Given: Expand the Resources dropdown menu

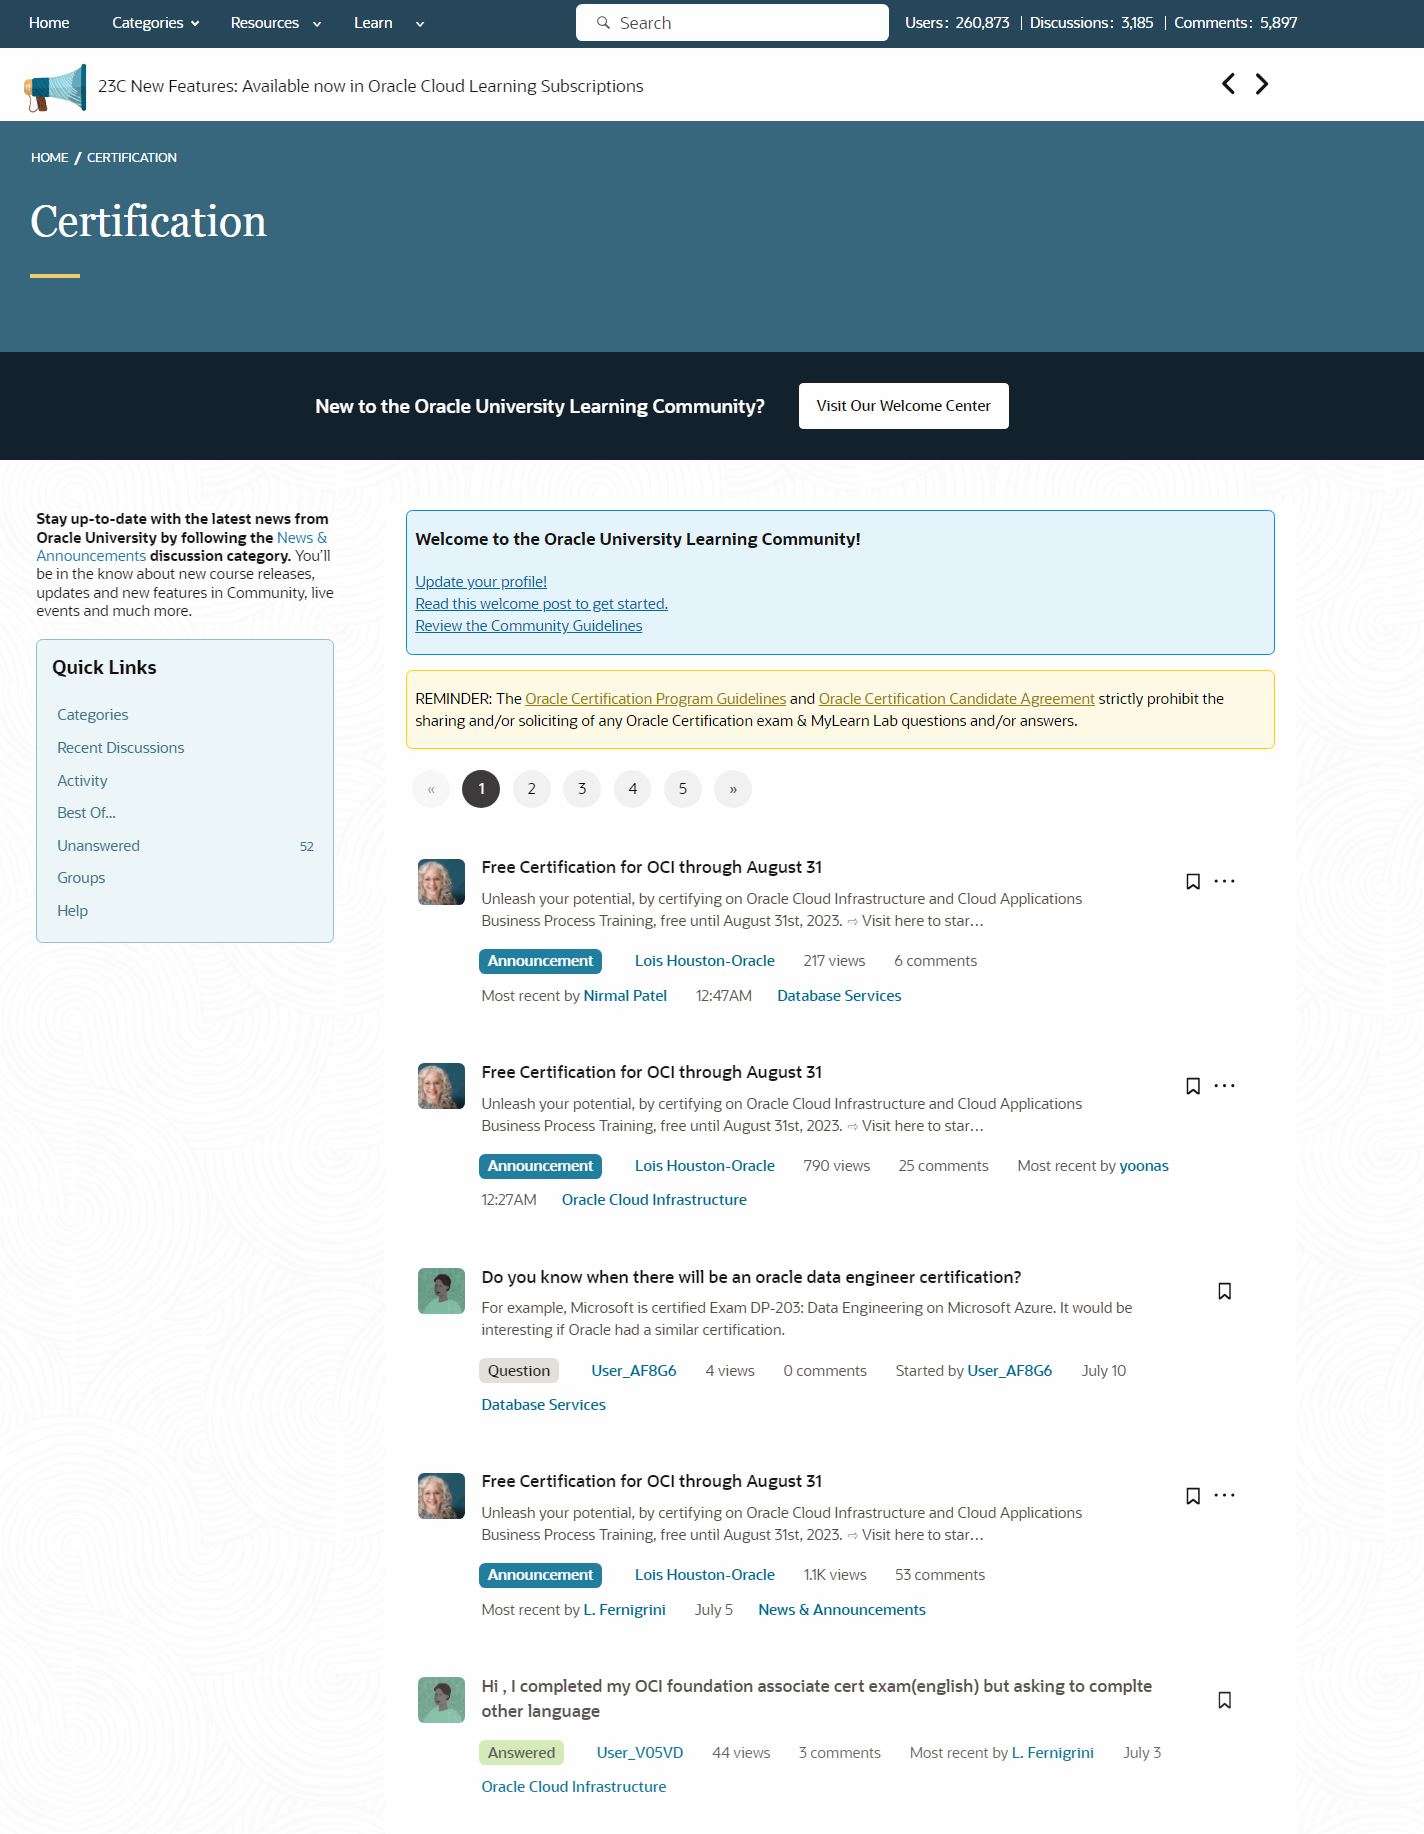Looking at the screenshot, I should coord(275,23).
